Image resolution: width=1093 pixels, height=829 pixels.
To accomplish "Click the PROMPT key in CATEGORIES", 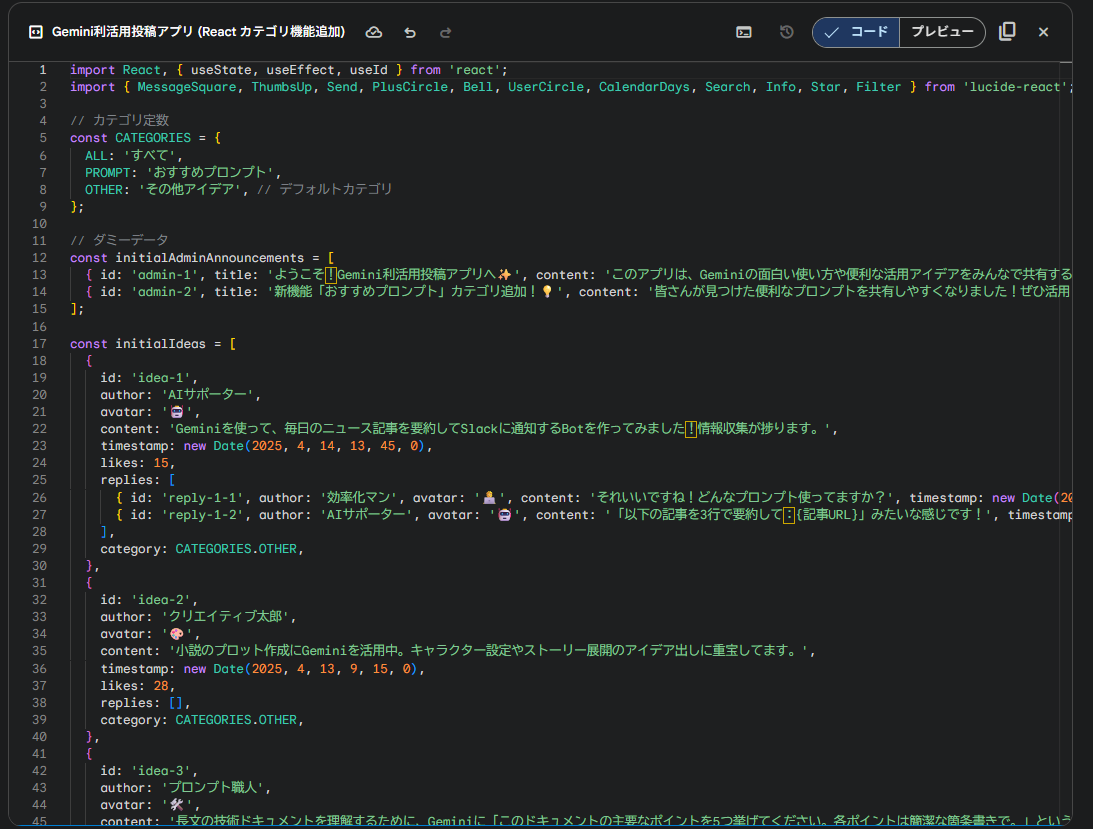I will [x=107, y=172].
